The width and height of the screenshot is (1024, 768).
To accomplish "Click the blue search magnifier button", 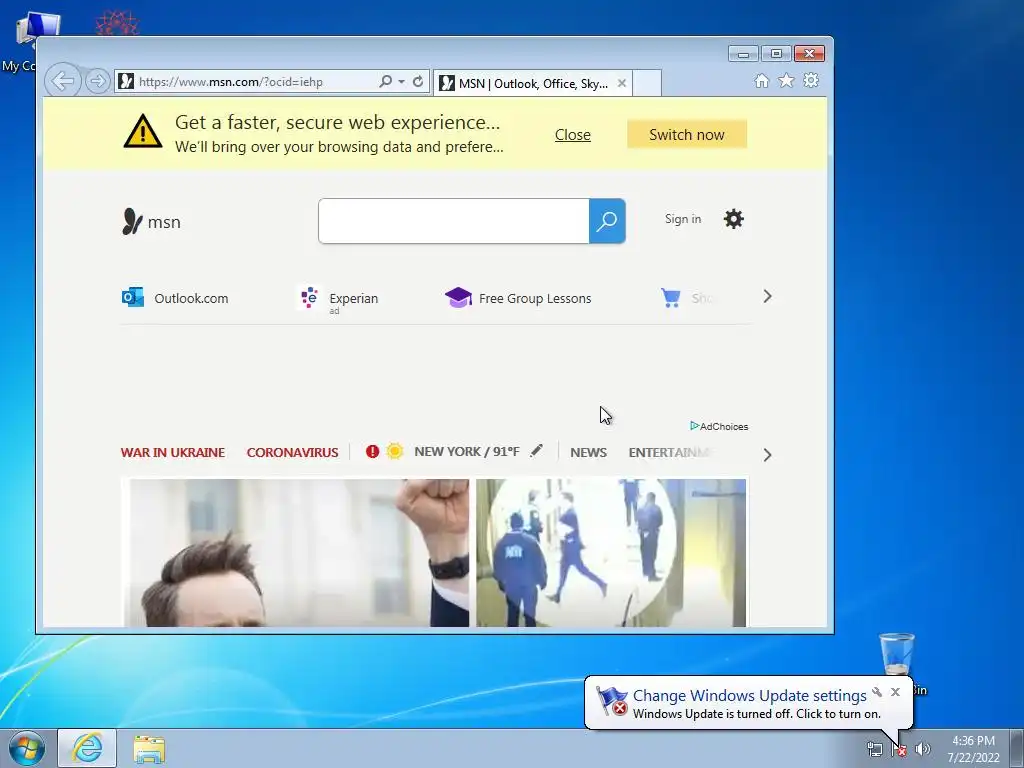I will [607, 221].
